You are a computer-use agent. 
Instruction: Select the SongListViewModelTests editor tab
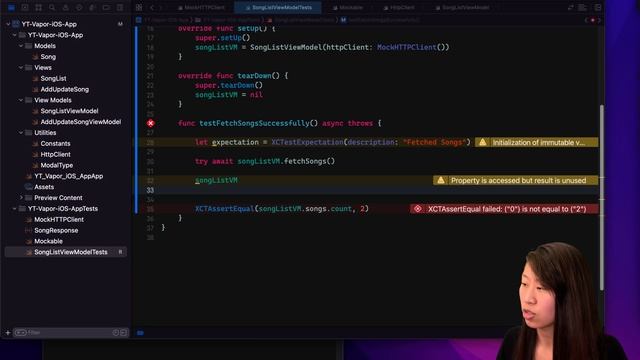pos(278,7)
